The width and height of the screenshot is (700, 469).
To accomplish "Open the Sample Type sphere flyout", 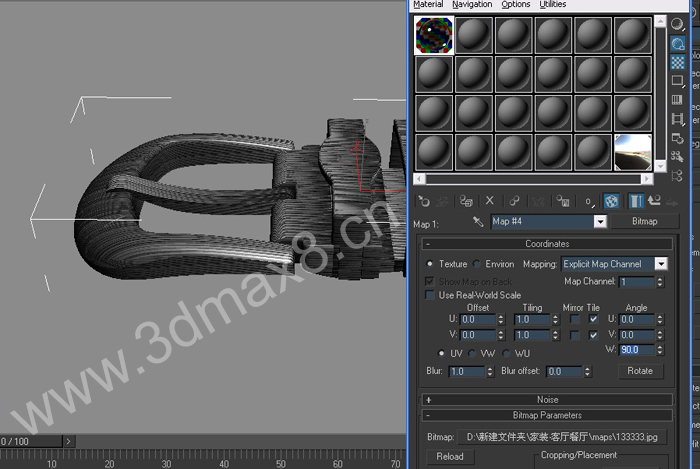I will [x=678, y=24].
